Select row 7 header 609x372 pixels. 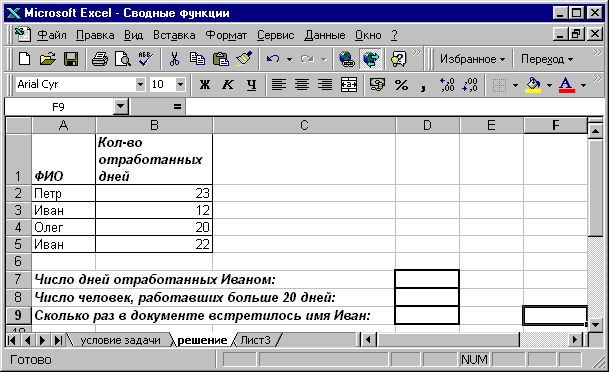18,279
